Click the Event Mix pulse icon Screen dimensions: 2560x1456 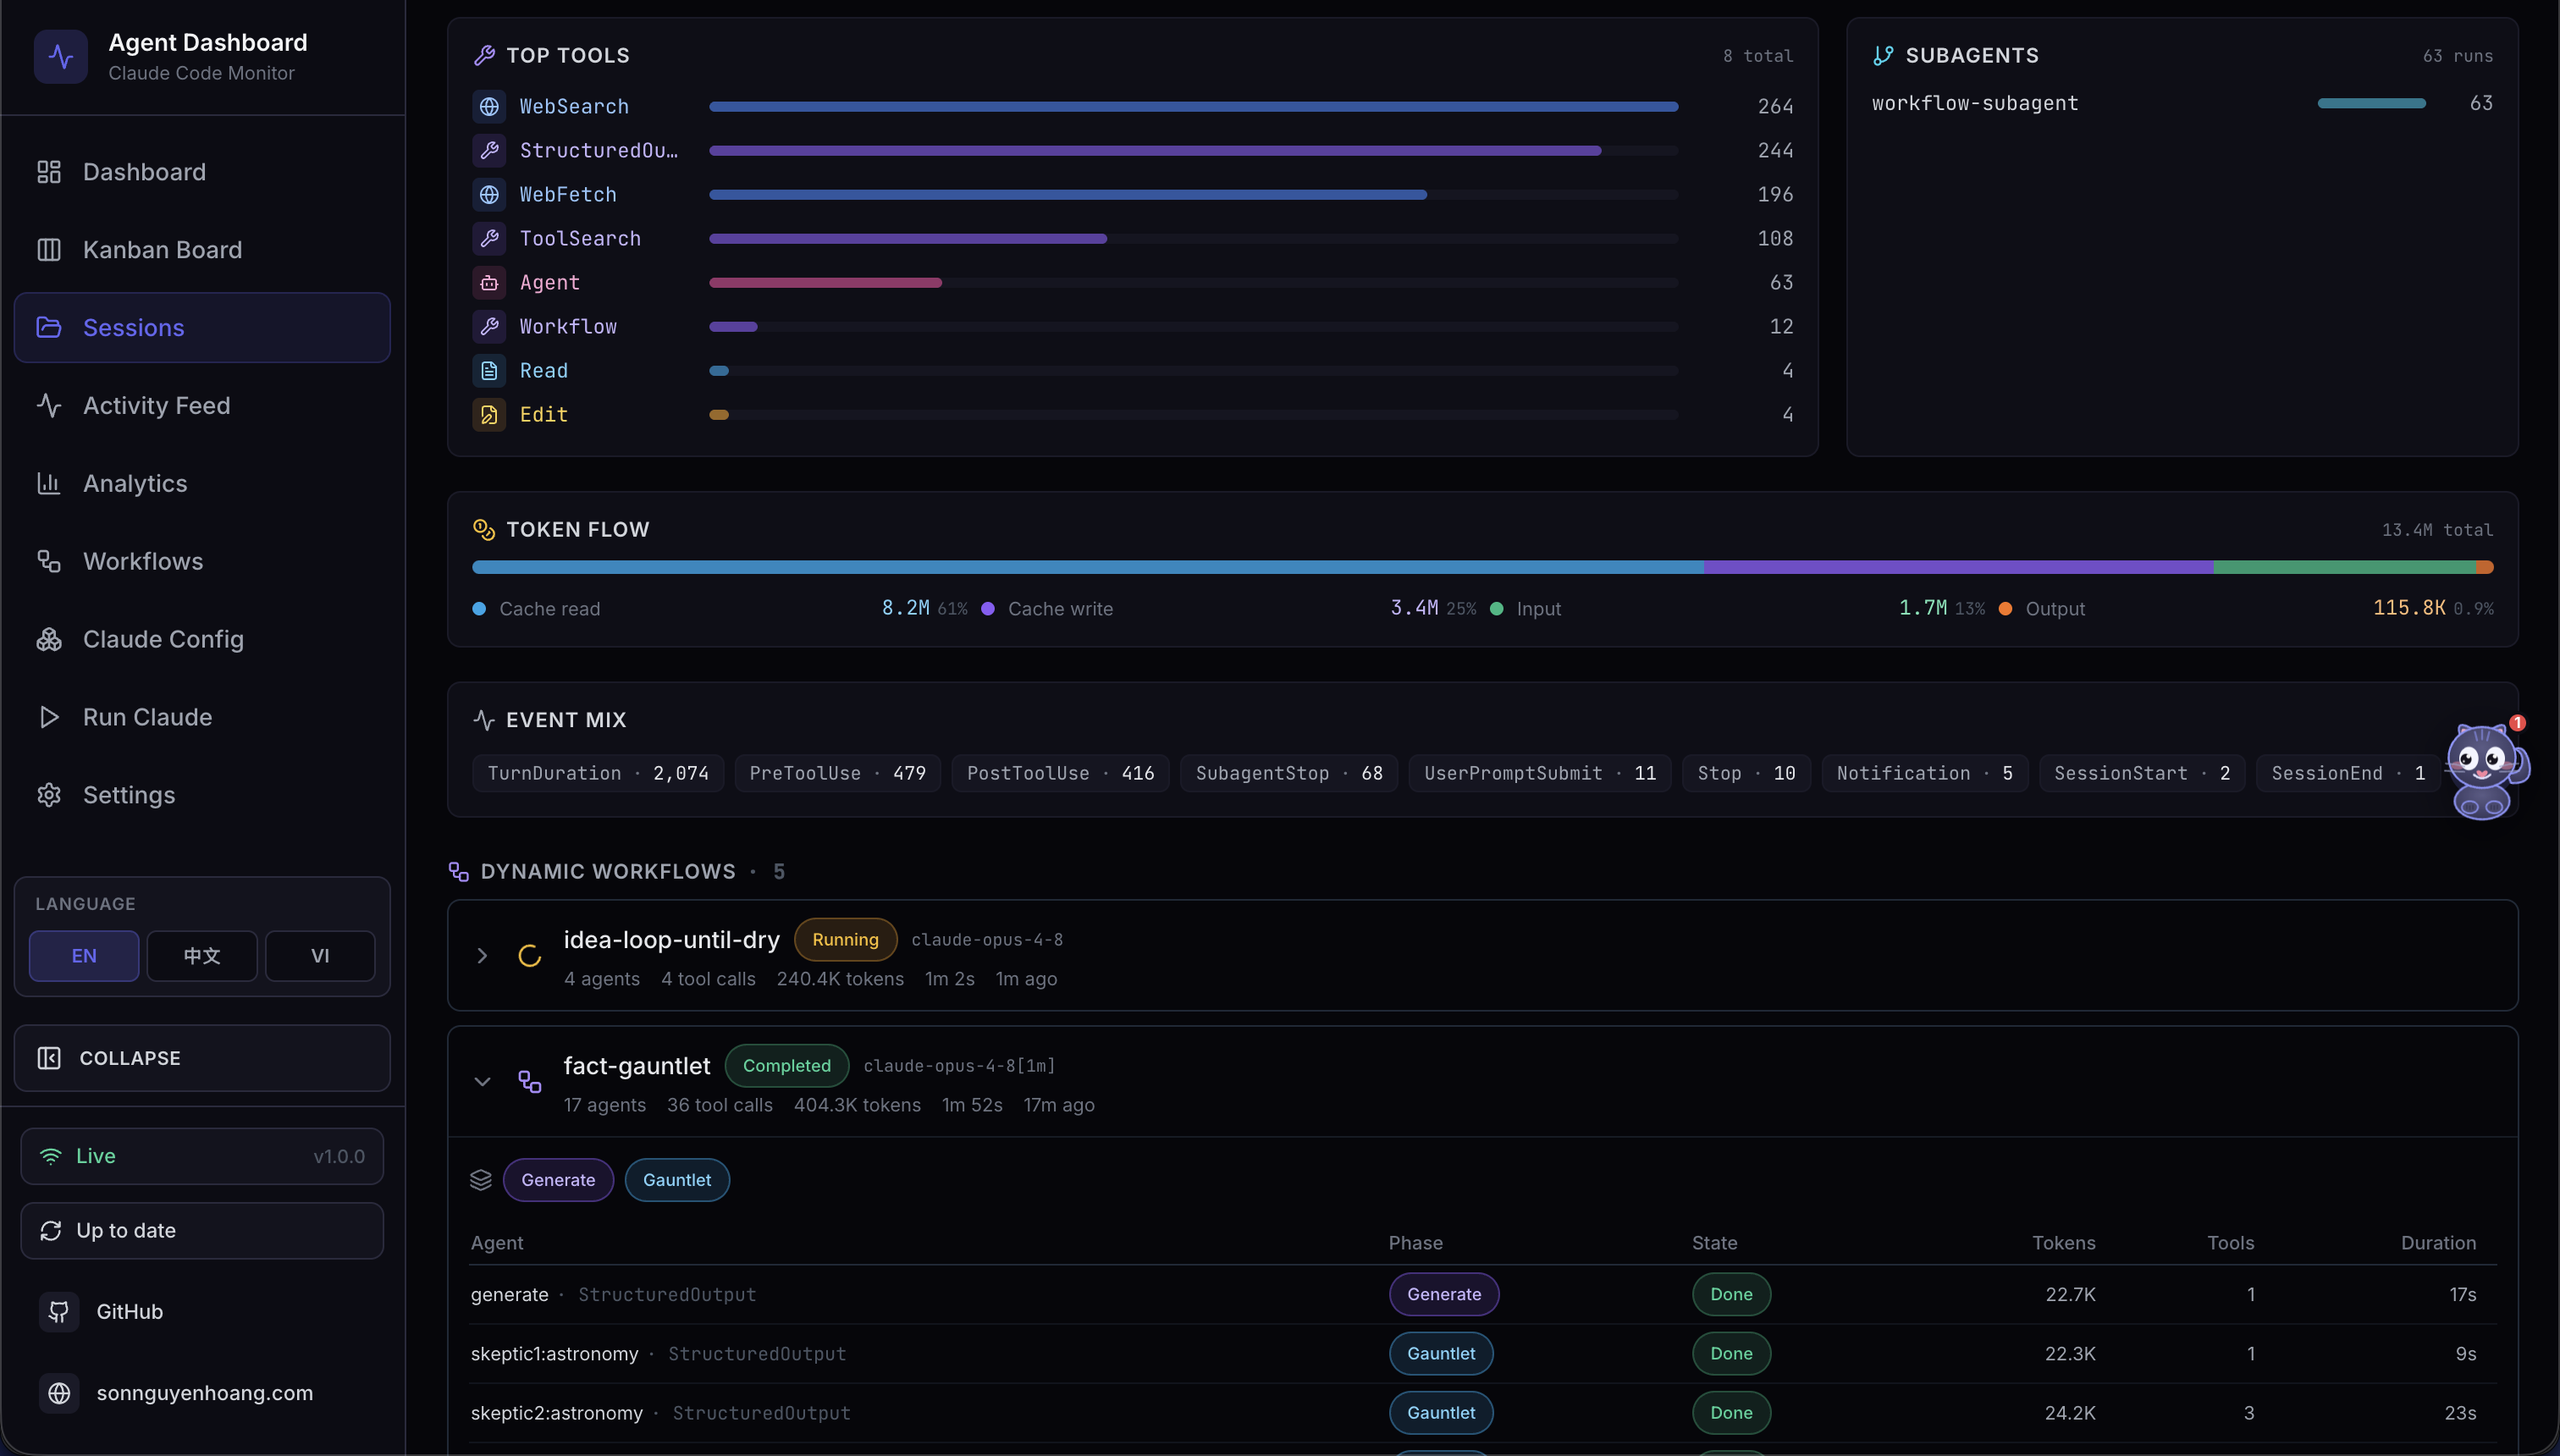click(x=484, y=719)
